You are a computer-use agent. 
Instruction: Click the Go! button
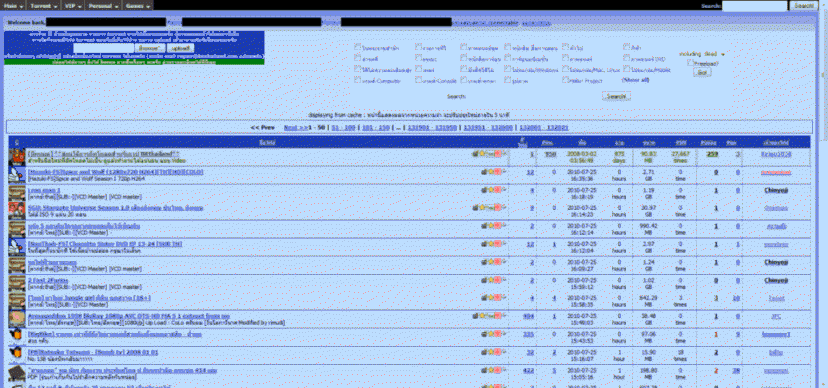coord(702,72)
